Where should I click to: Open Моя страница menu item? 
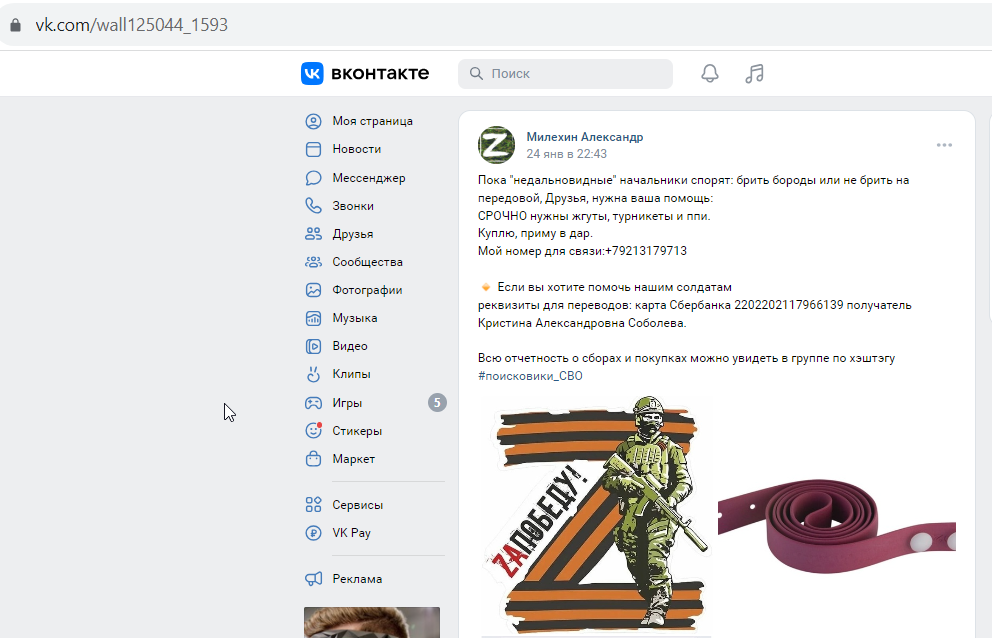[x=373, y=121]
